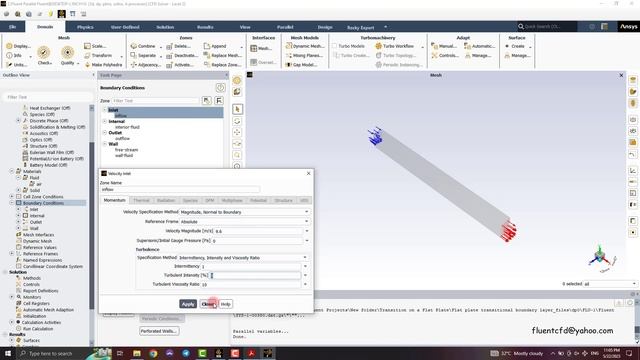
Task: Select Reference Values in outline tree
Action: [40, 247]
